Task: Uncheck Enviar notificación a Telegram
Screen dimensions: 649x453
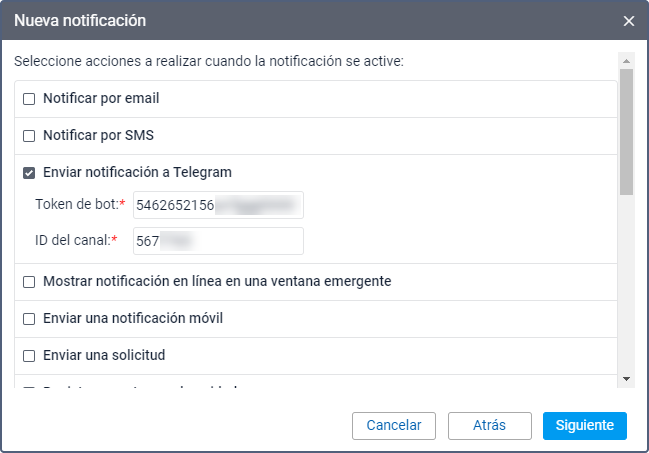Action: [29, 173]
